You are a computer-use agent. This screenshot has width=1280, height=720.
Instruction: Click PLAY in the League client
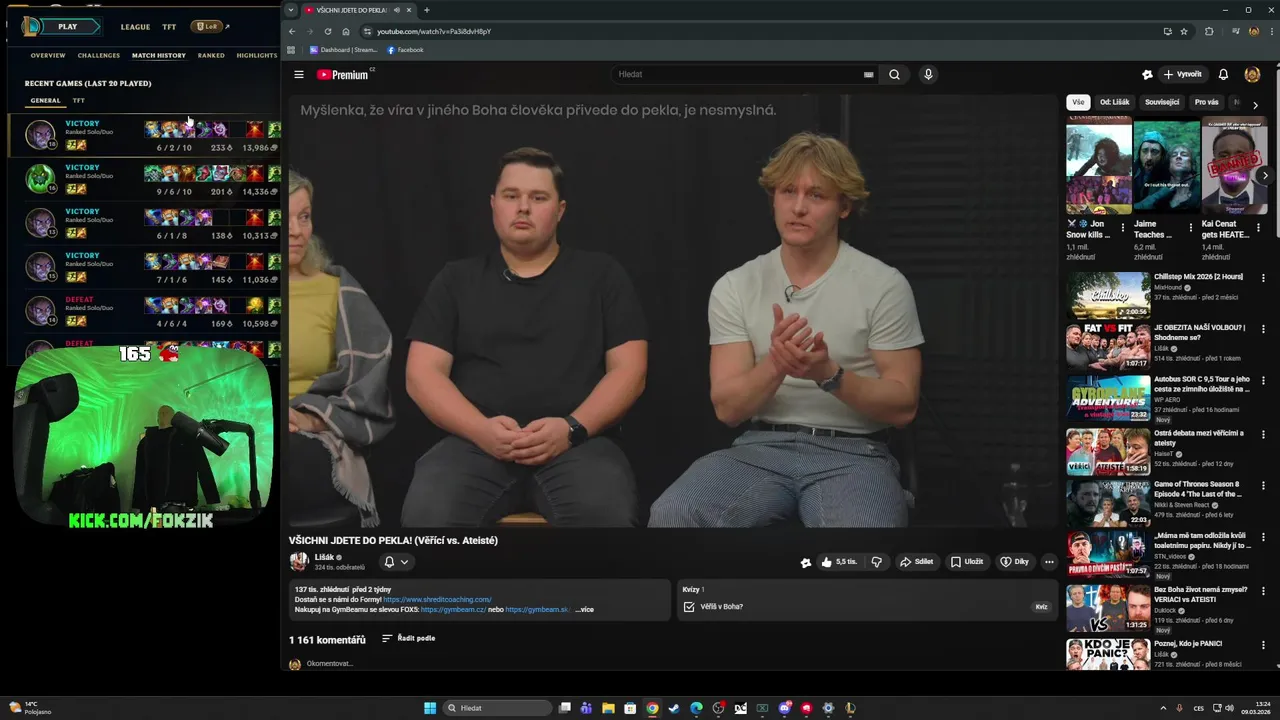coord(66,27)
